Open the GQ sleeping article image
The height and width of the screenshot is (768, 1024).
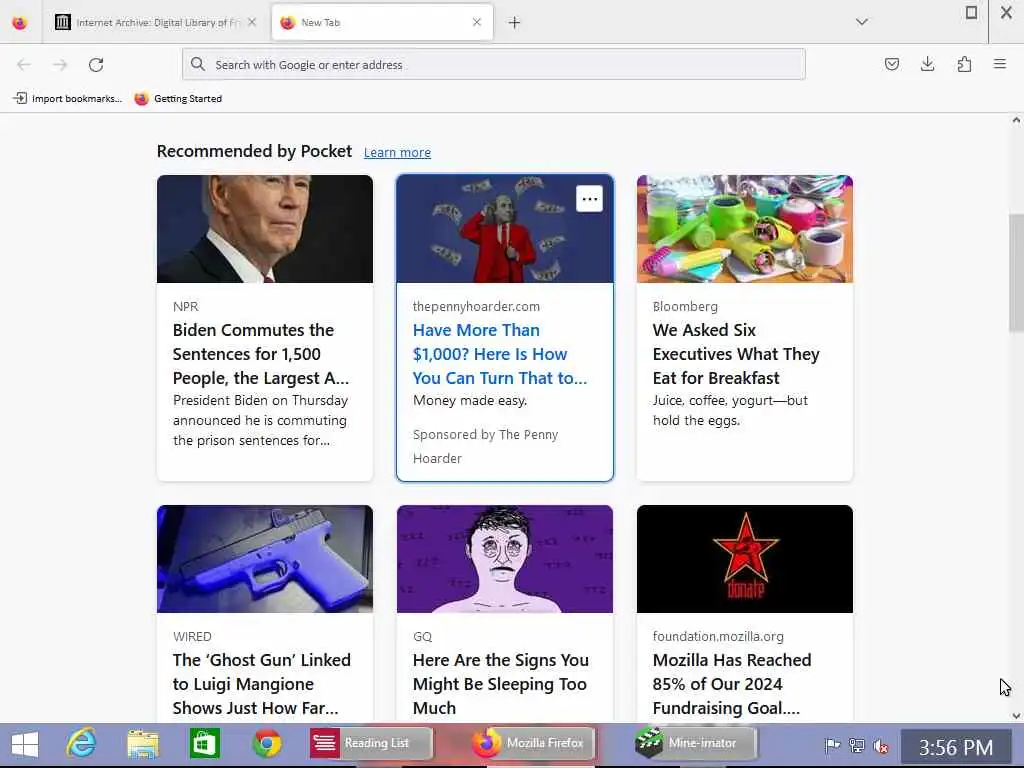[505, 559]
